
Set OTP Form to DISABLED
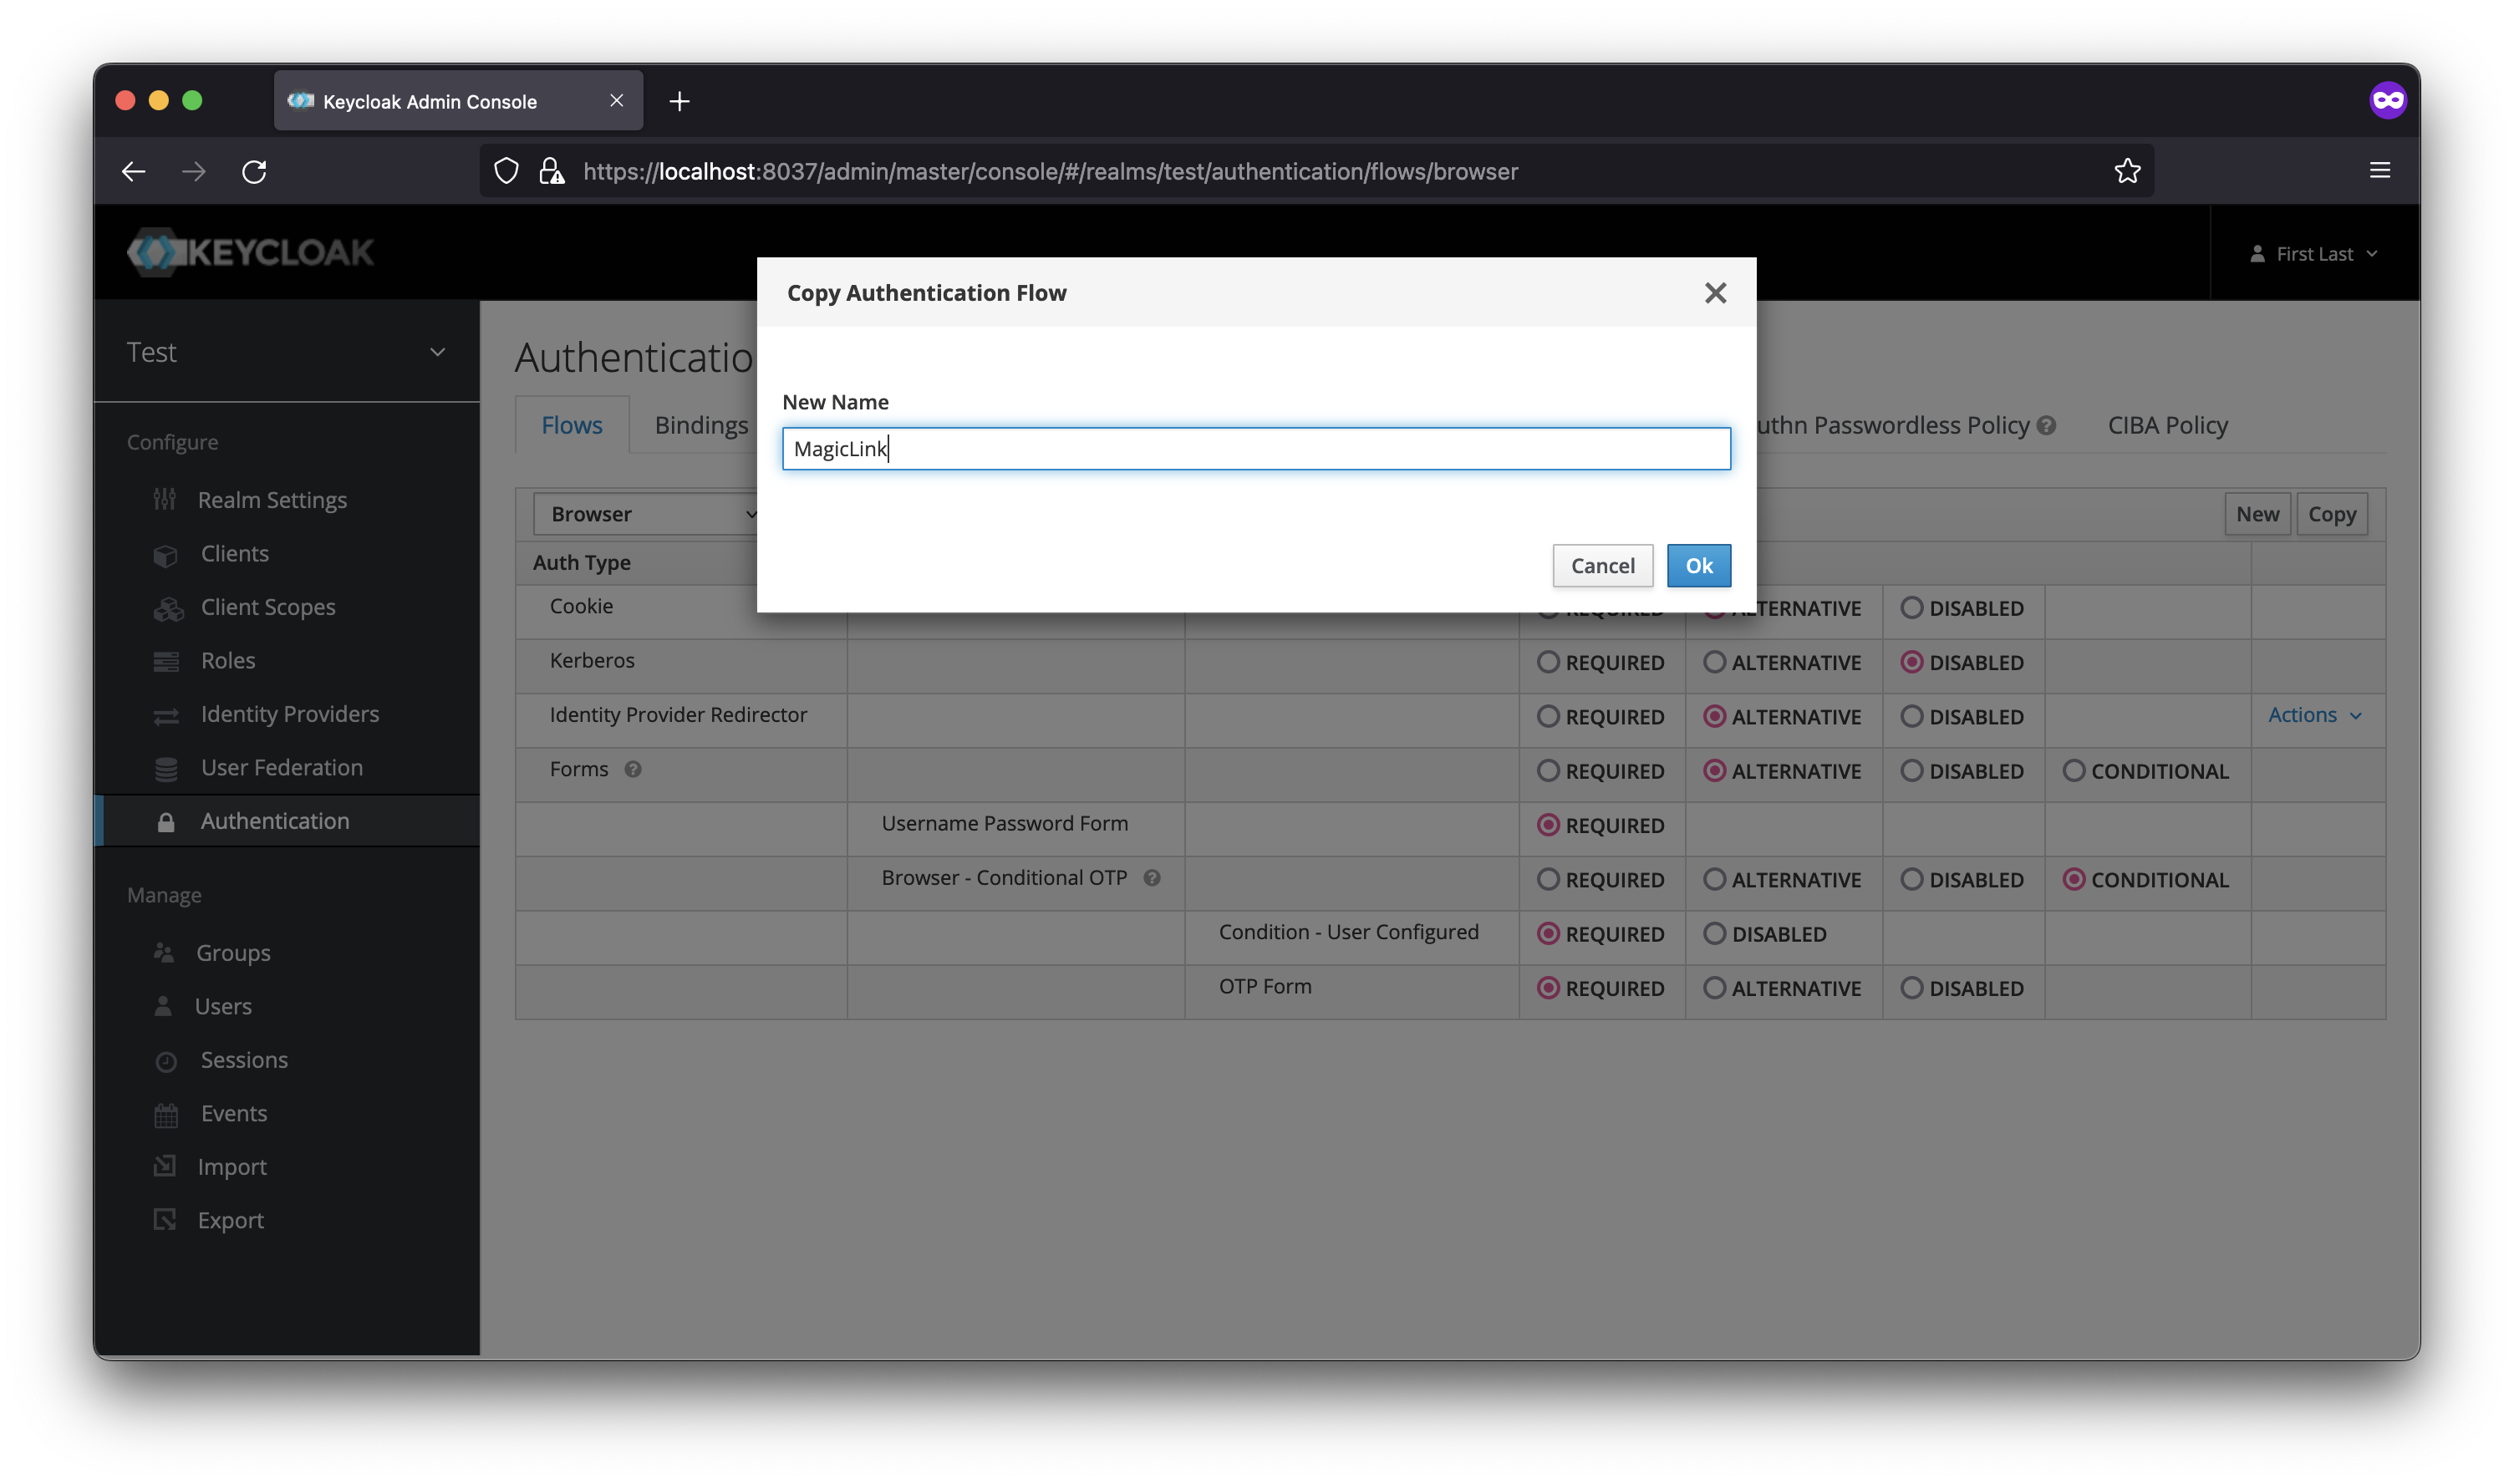1911,988
